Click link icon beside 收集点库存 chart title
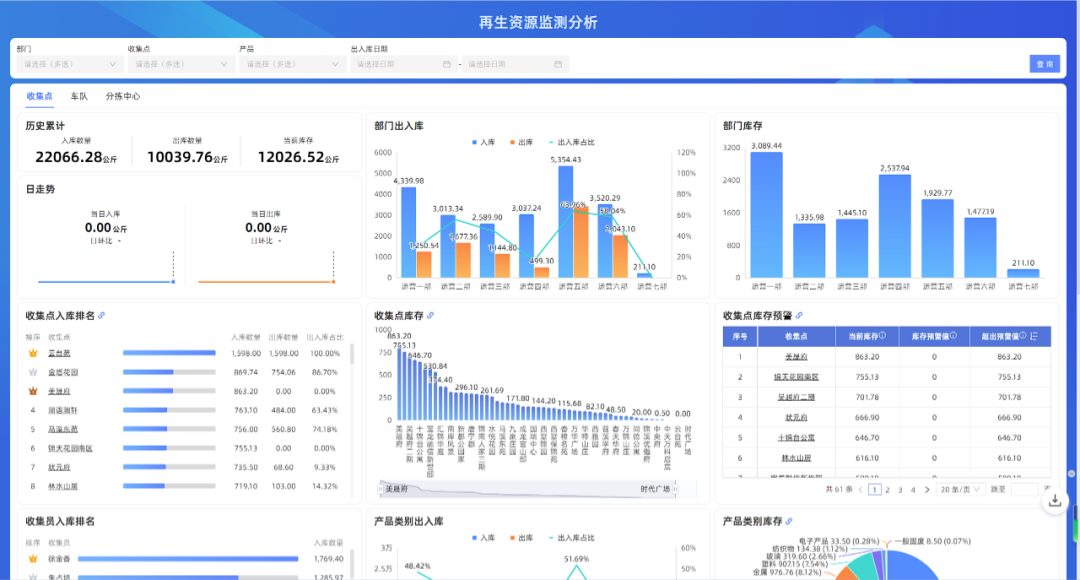 point(431,316)
